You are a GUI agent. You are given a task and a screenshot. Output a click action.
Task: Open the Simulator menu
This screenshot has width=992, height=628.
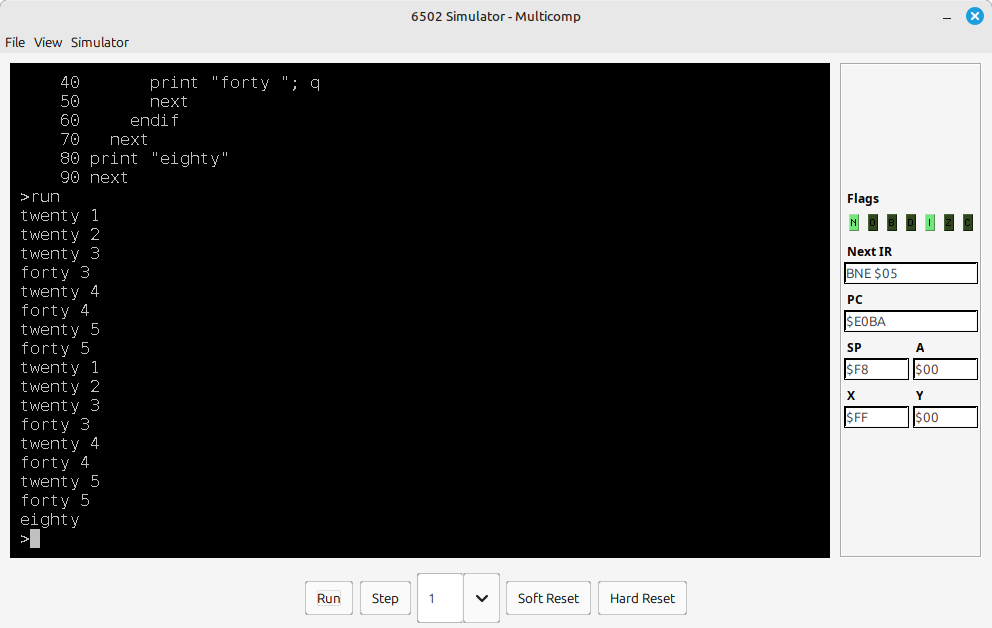[99, 42]
